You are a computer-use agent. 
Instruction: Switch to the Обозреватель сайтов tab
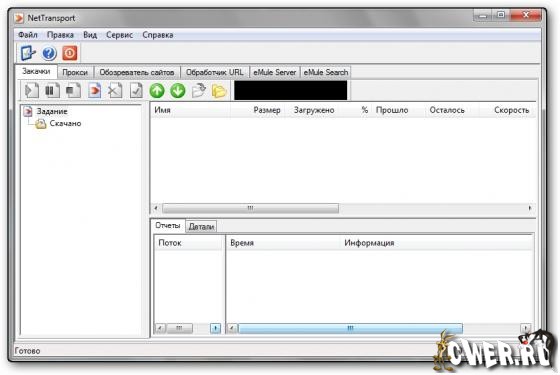click(137, 72)
